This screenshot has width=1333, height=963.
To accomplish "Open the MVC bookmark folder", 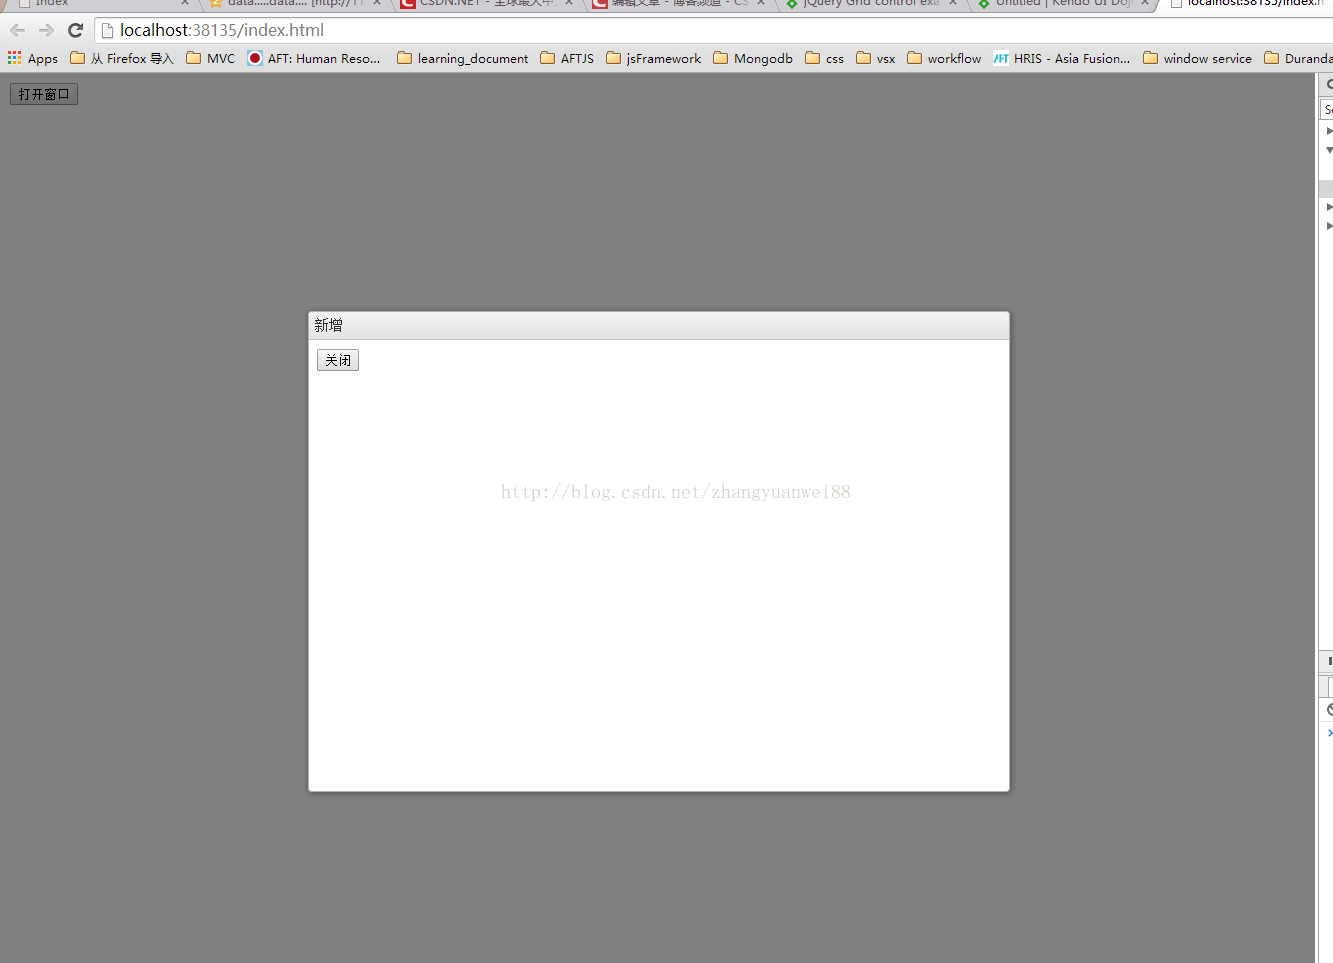I will tap(211, 58).
